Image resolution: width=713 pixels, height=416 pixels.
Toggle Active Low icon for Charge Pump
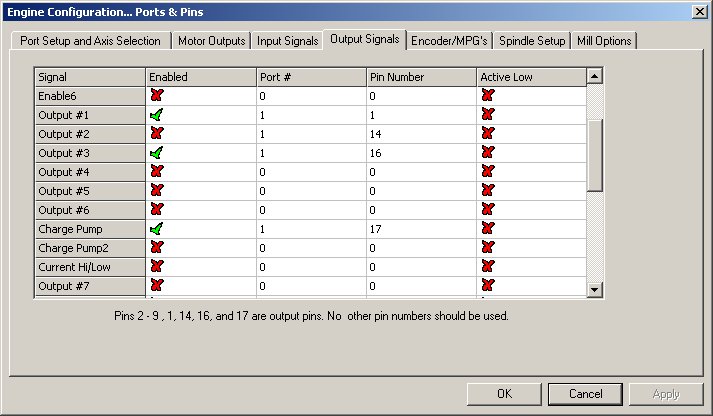(x=488, y=229)
